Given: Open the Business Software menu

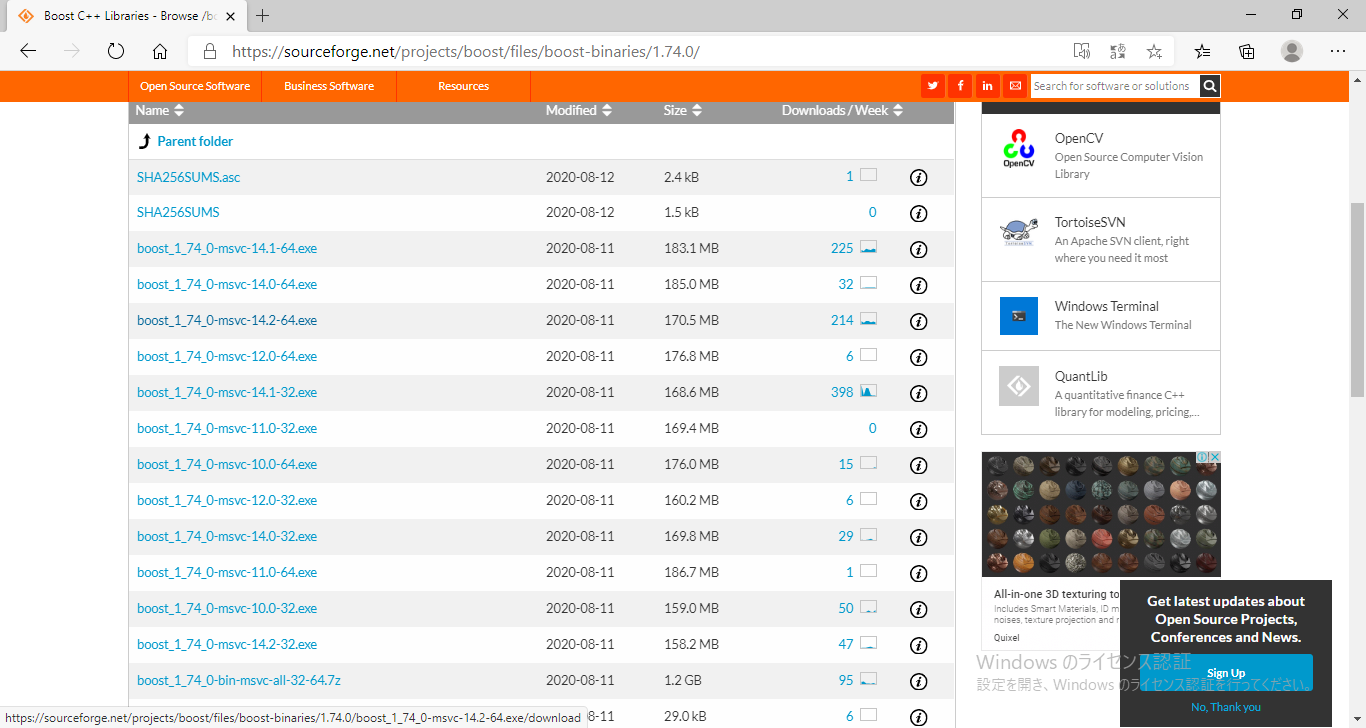Looking at the screenshot, I should (329, 86).
